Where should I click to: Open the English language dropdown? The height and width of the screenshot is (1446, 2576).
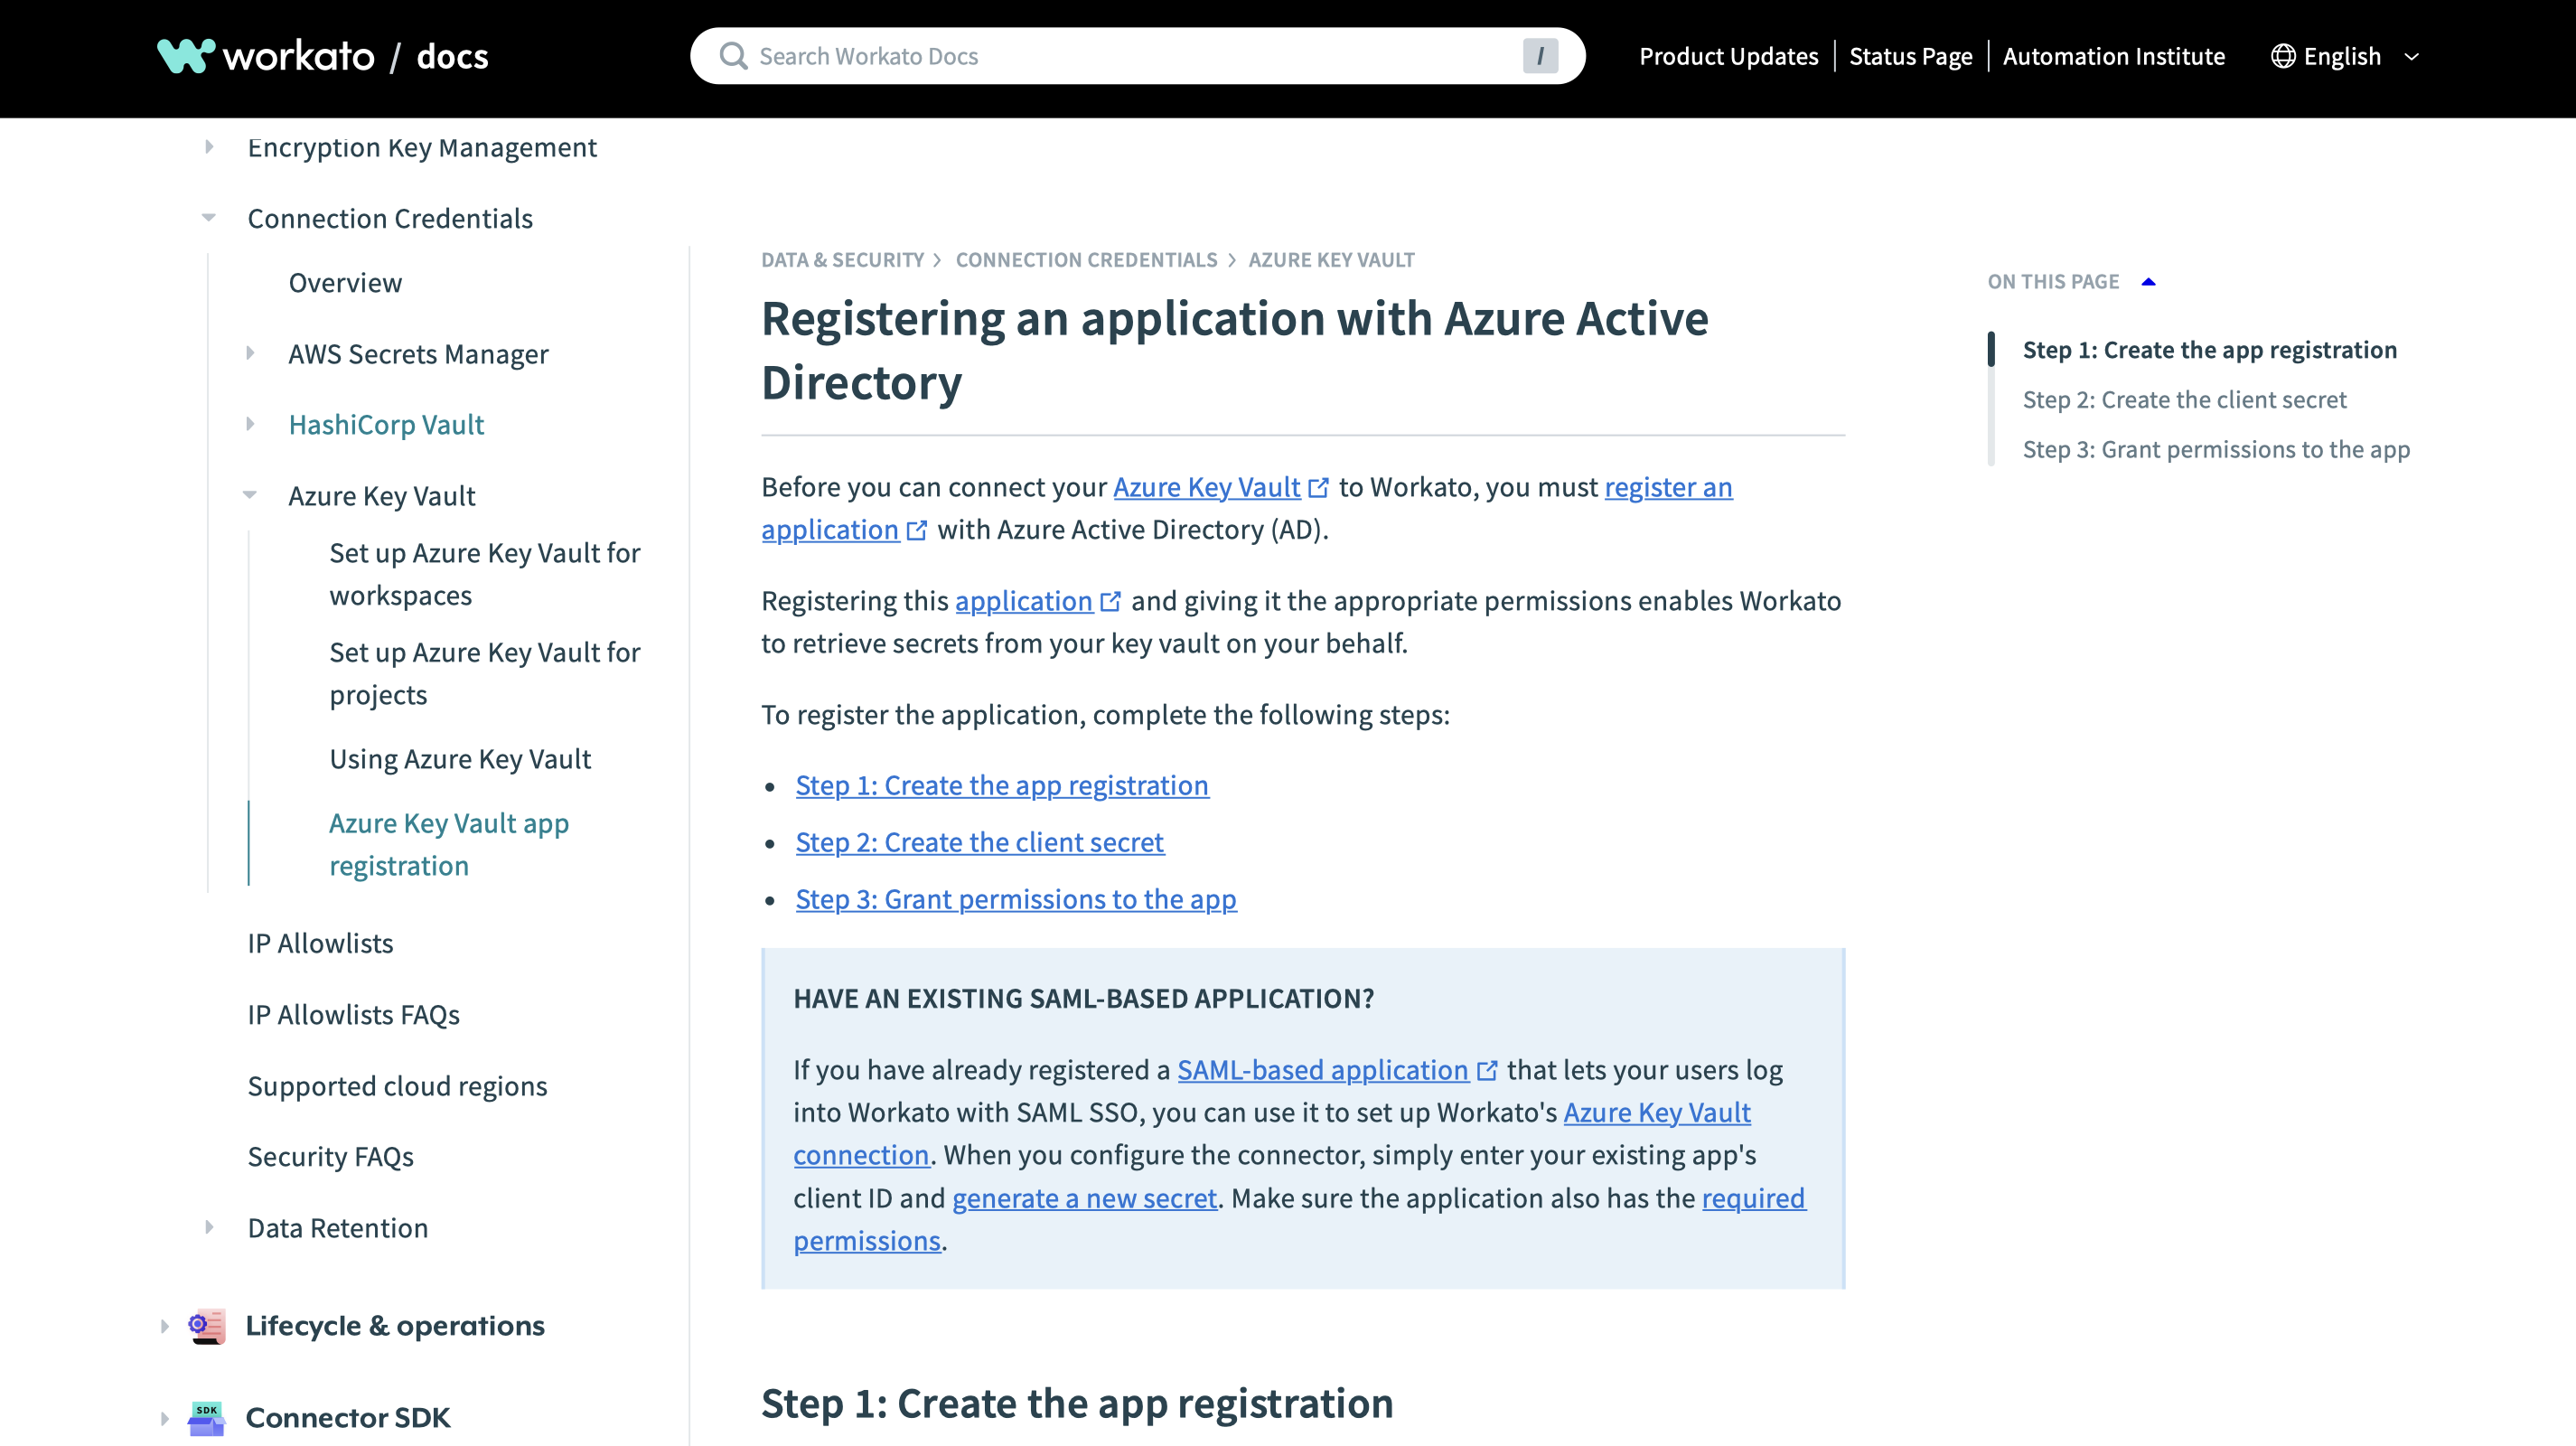pos(2411,56)
